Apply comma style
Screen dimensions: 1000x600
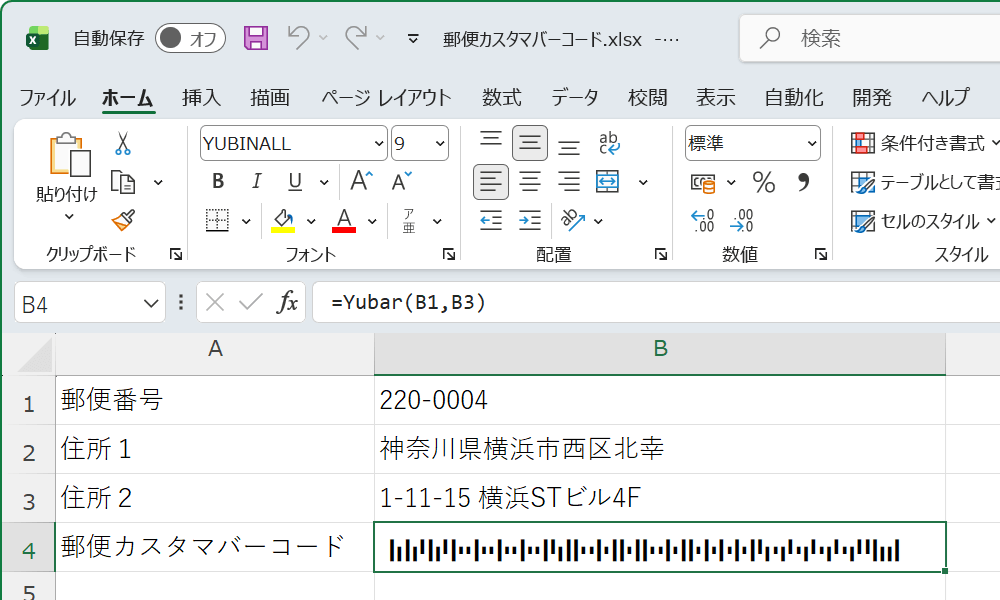click(x=804, y=182)
